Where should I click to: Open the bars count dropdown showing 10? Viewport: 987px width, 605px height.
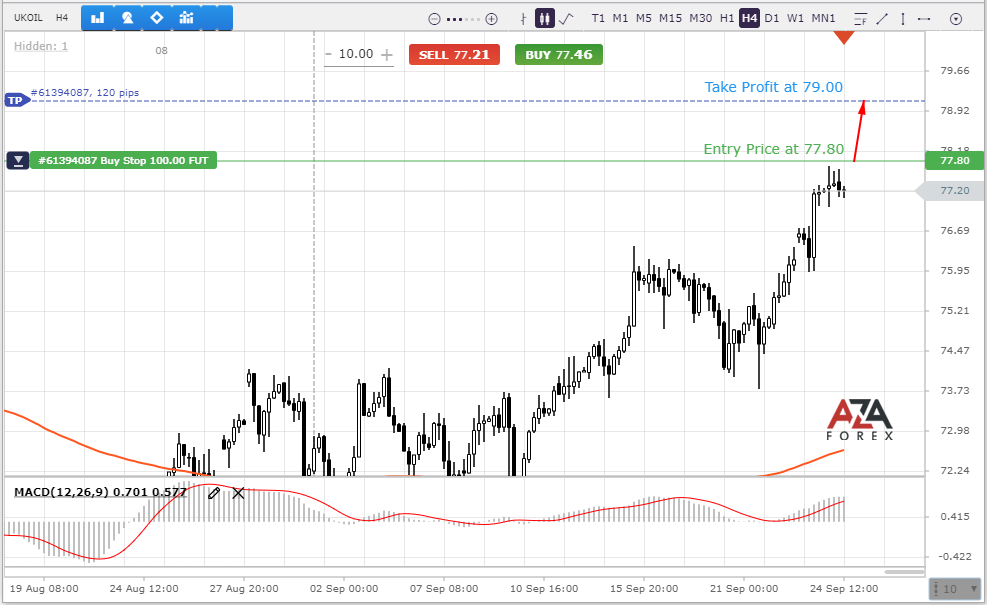955,589
